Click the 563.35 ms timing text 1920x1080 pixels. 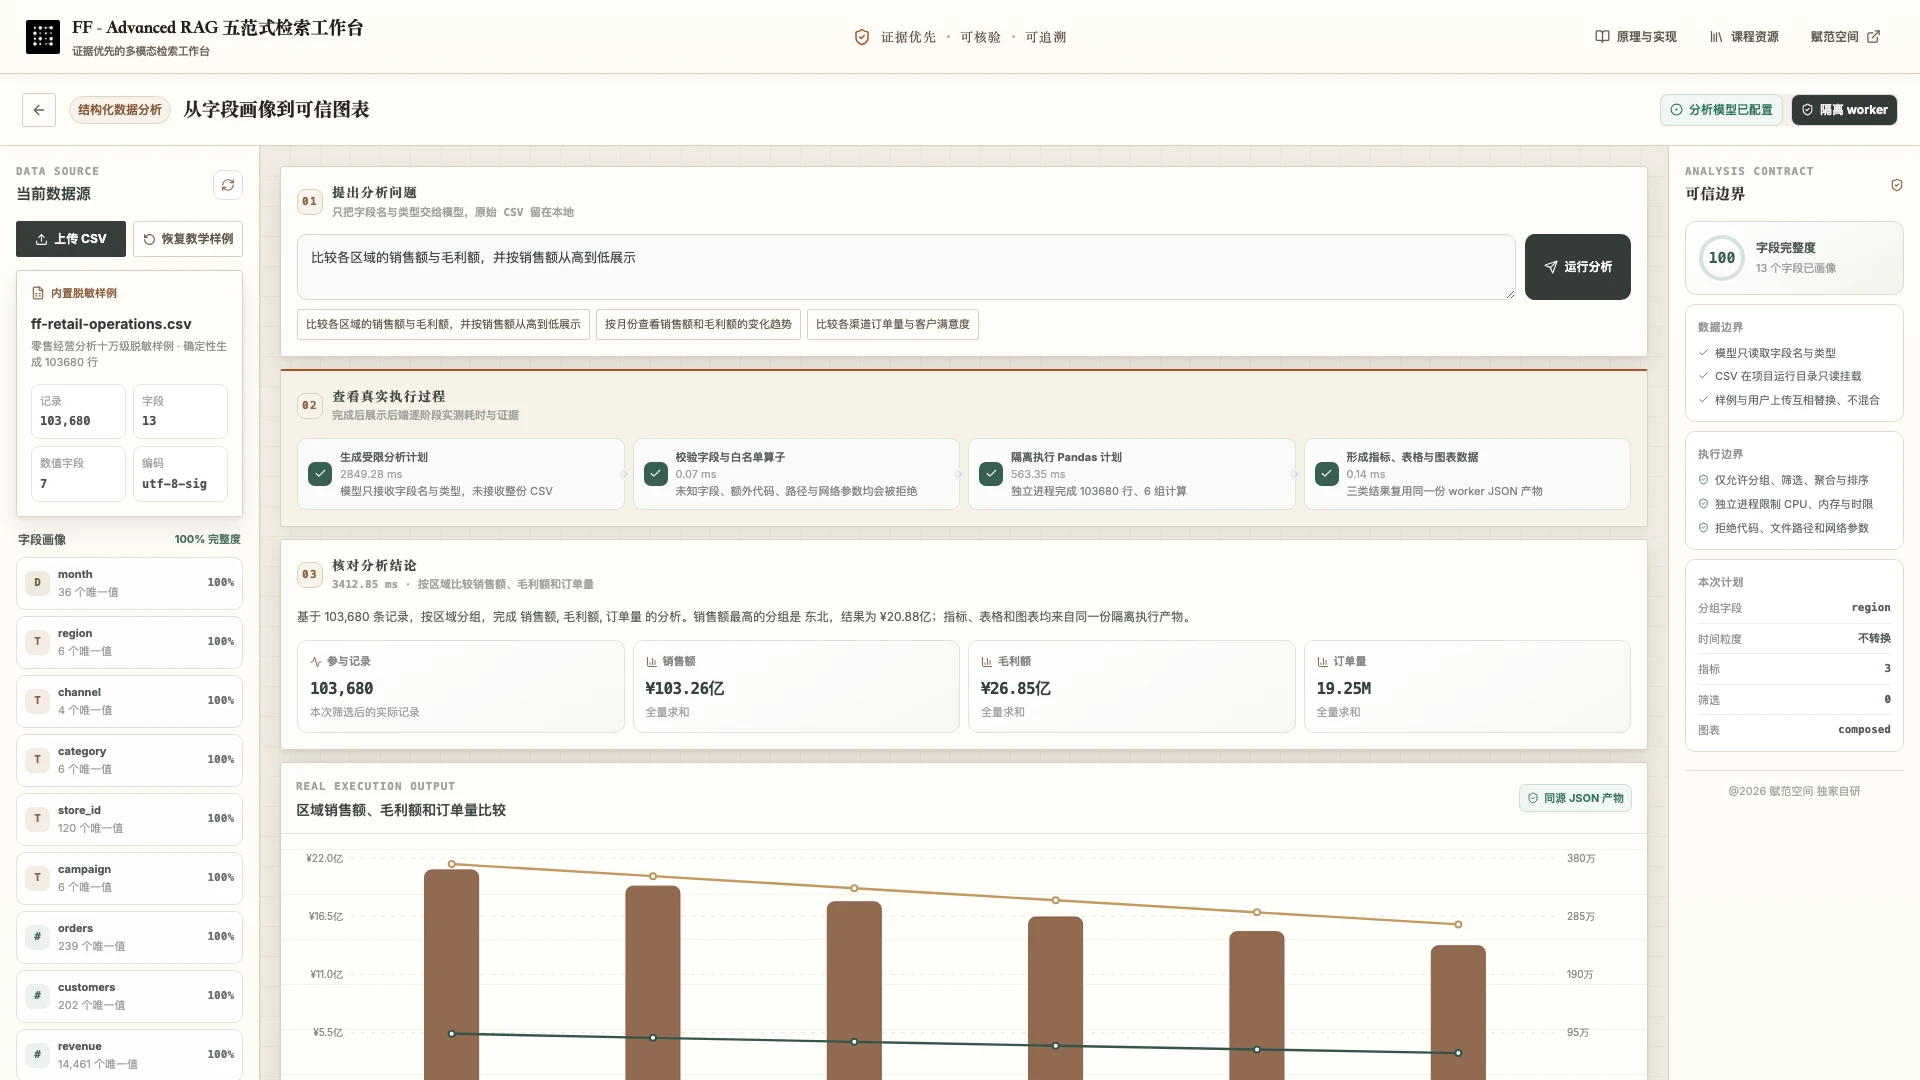[1038, 474]
